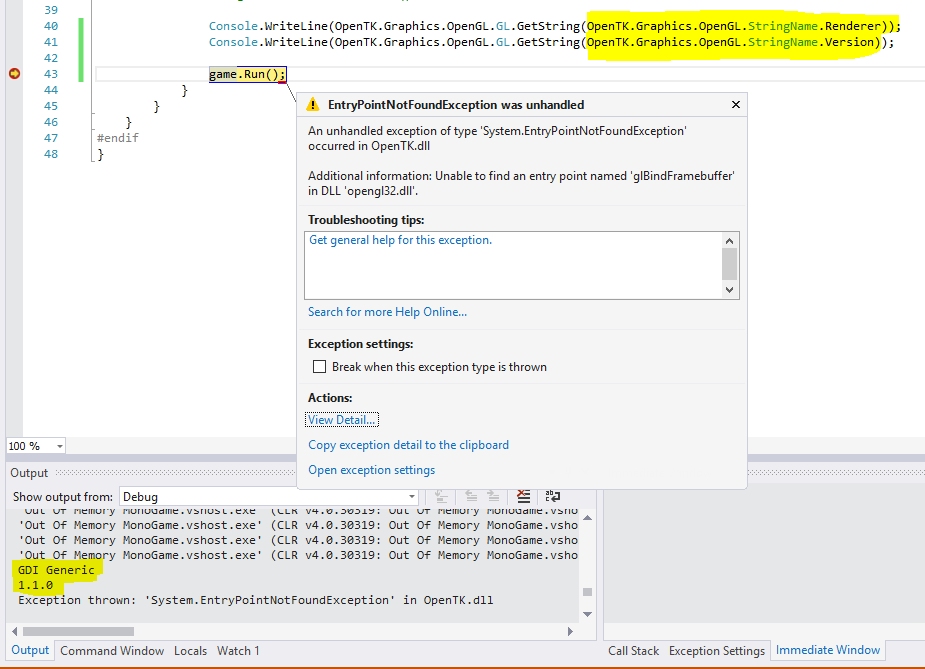
Task: Close the EntryPointNotFoundException popup
Action: tap(736, 104)
